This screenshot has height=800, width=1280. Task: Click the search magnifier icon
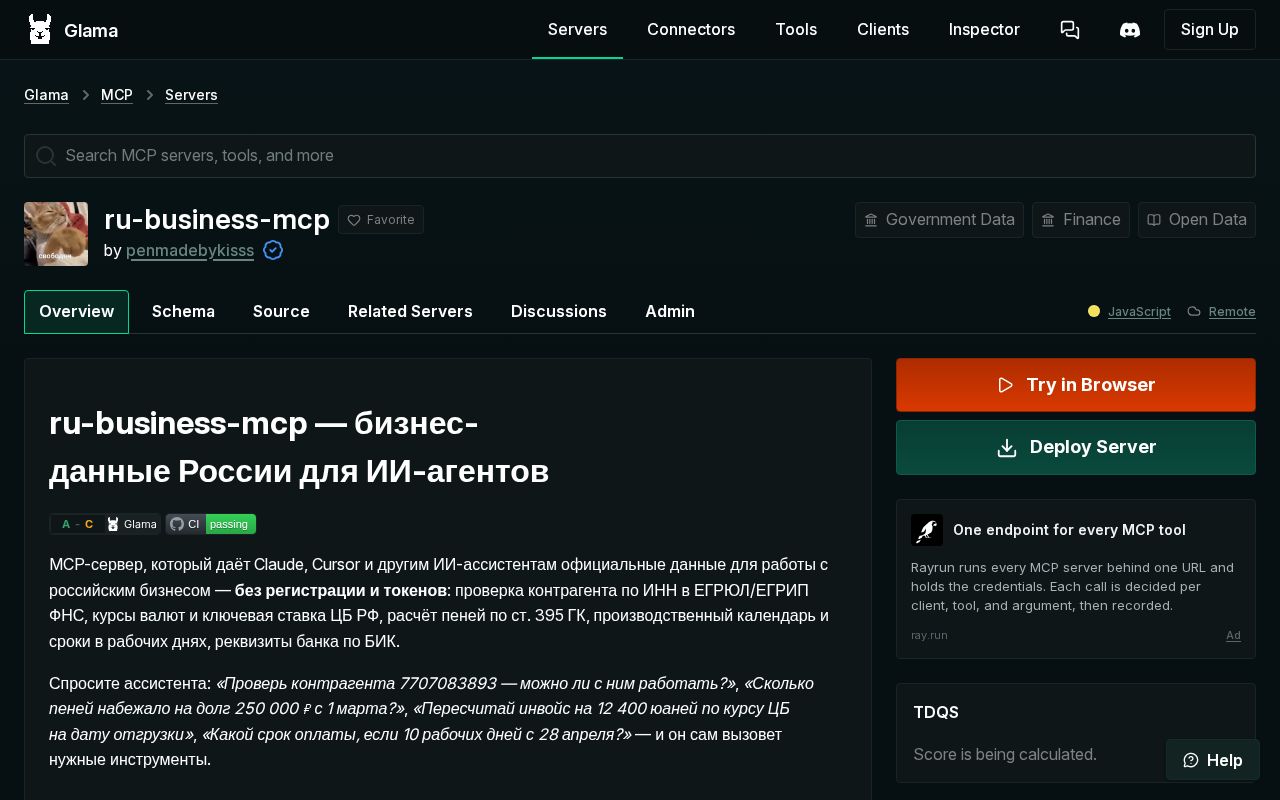45,156
